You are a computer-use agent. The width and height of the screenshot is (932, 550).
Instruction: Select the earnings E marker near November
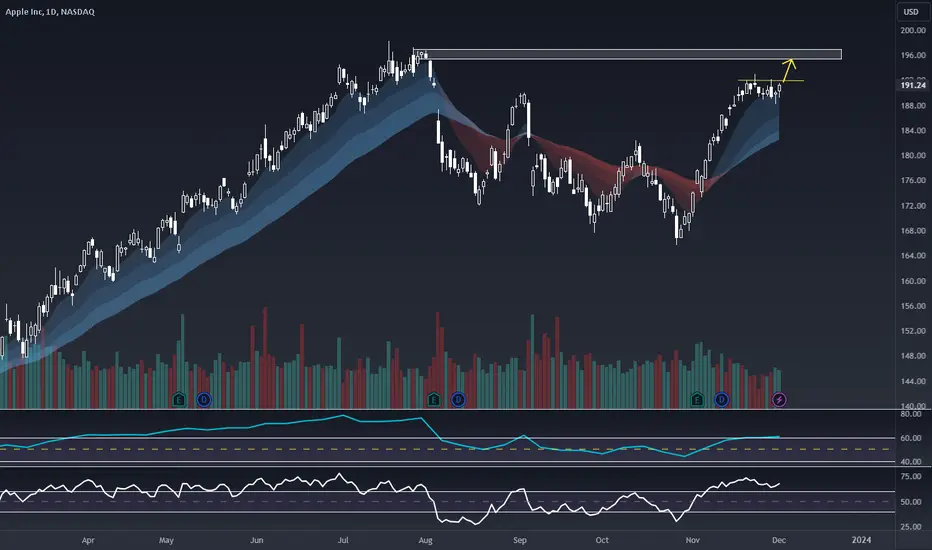[x=697, y=400]
